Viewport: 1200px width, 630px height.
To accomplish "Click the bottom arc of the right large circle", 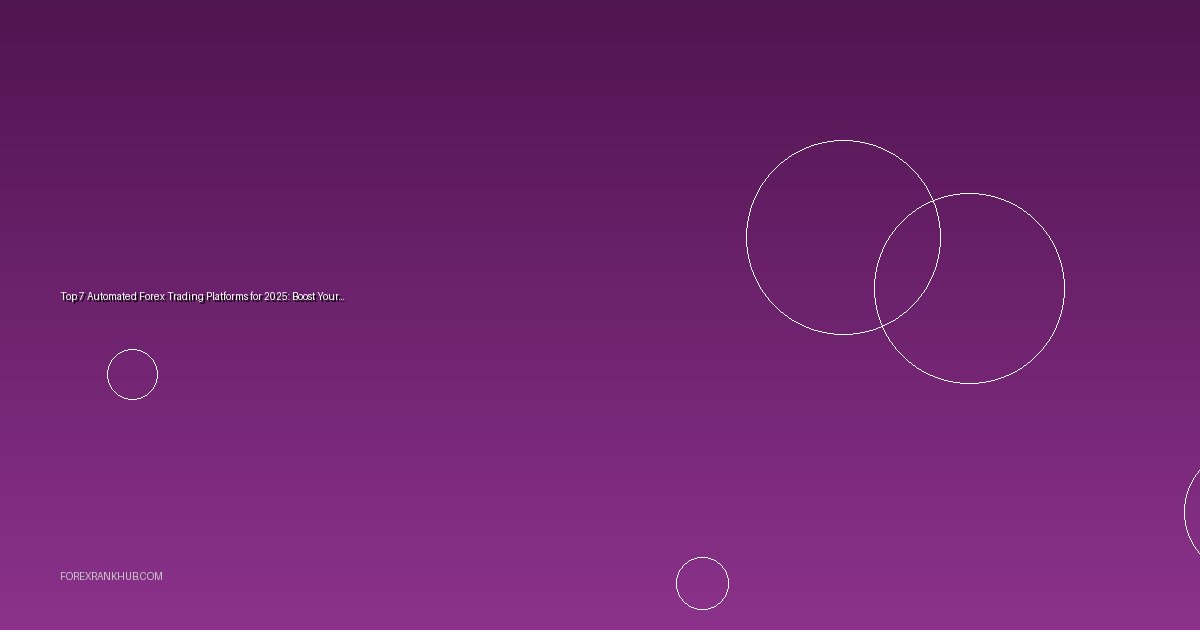I will (969, 383).
